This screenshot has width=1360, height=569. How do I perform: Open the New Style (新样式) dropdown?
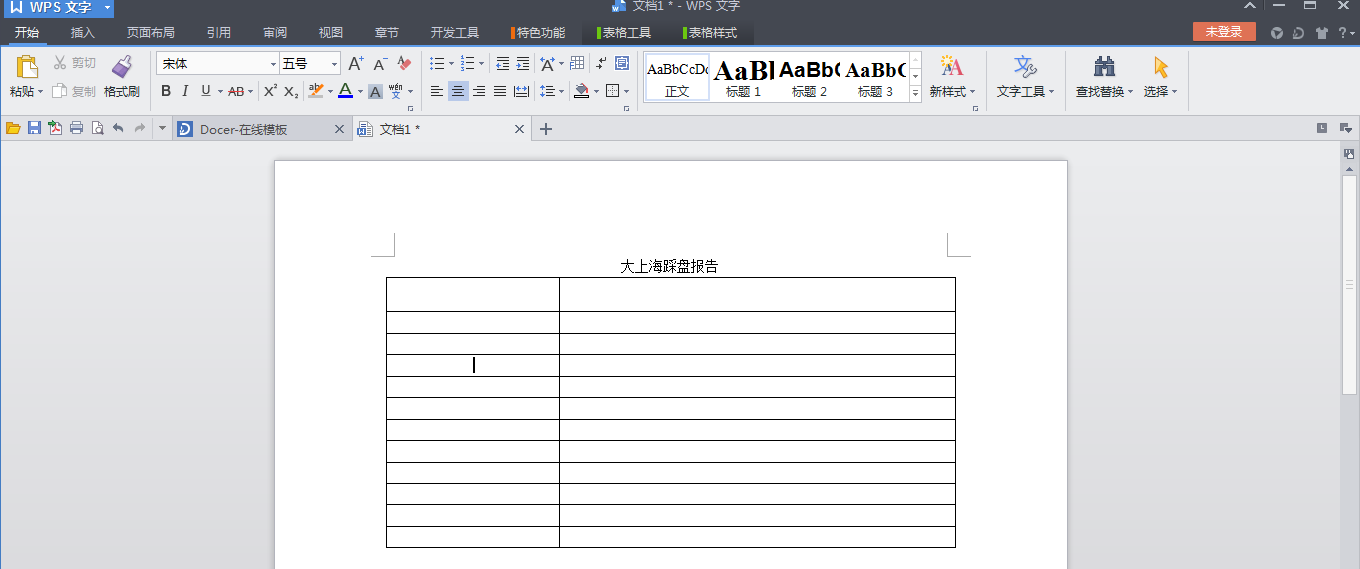coord(952,92)
